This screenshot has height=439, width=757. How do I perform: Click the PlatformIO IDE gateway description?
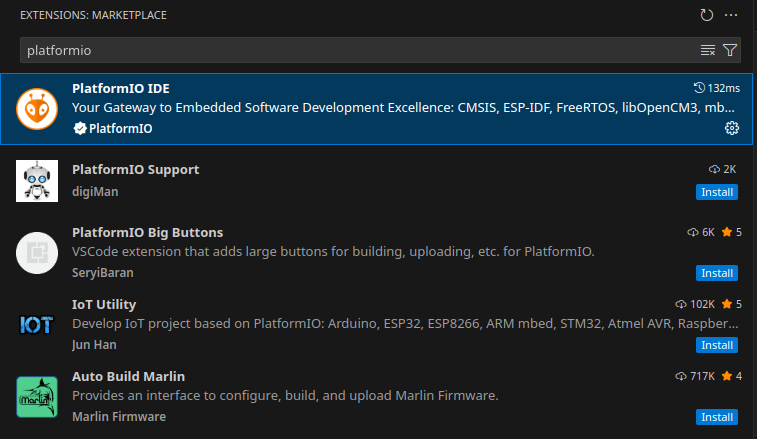coord(404,108)
